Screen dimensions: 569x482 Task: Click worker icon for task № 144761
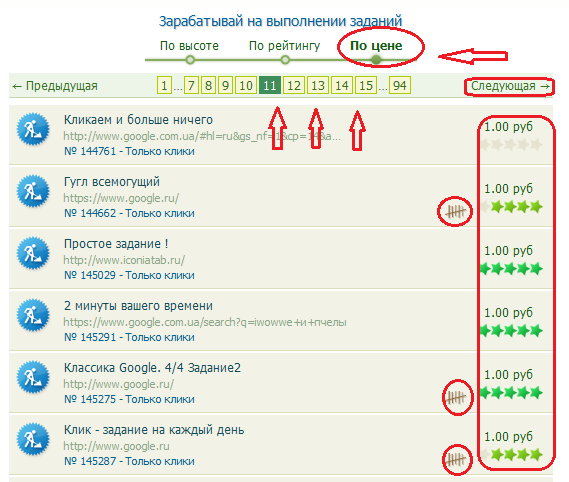[33, 129]
